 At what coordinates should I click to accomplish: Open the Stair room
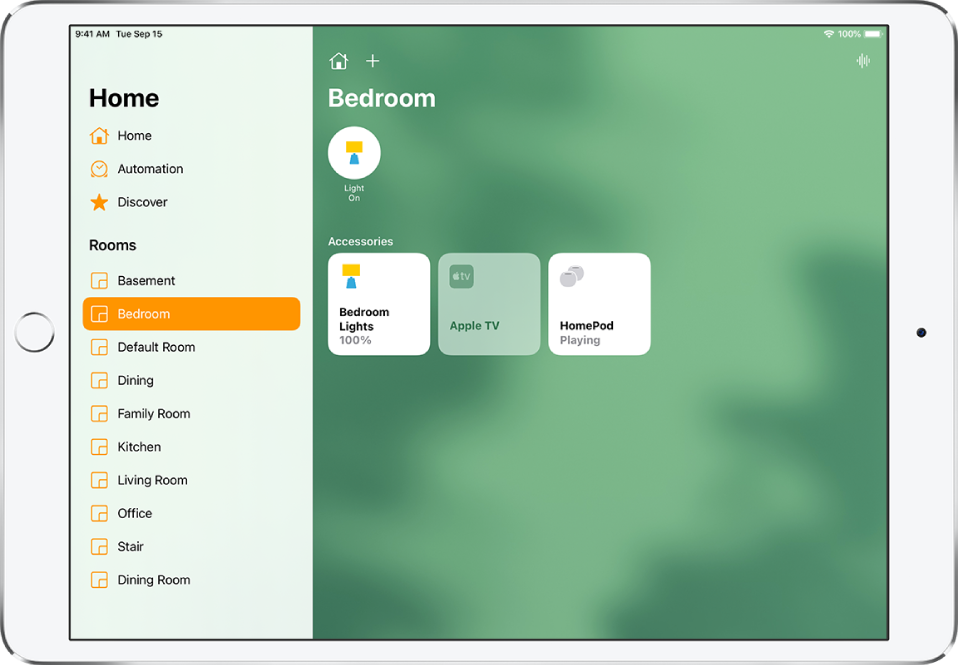(x=191, y=546)
